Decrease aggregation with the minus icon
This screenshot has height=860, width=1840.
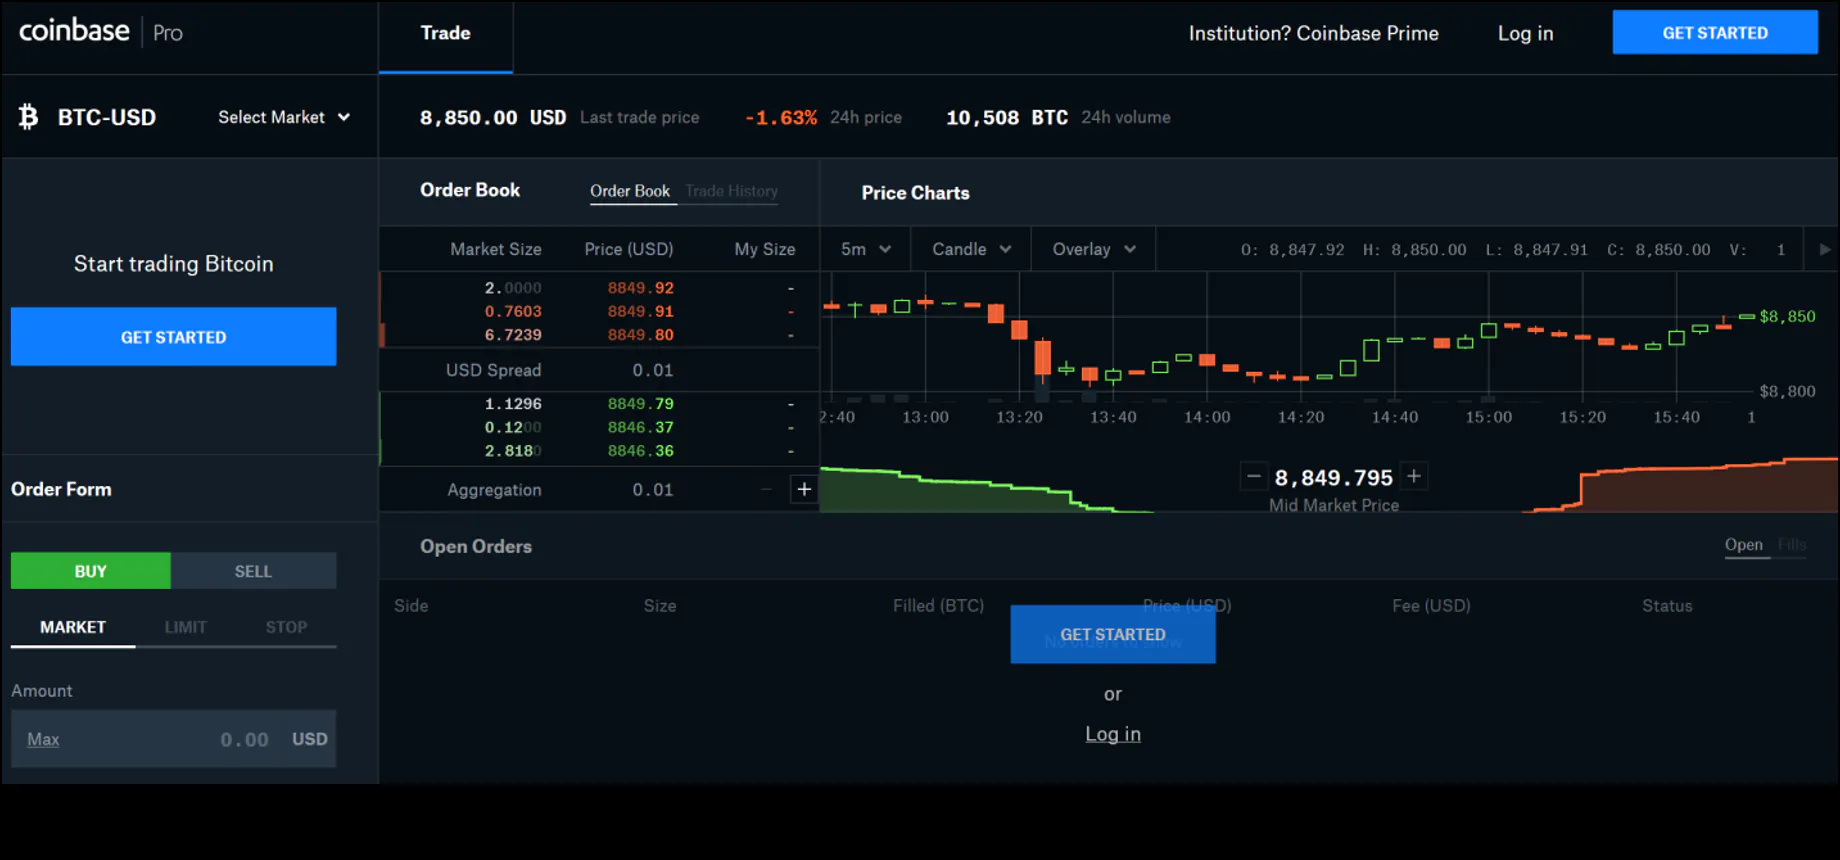pos(767,489)
